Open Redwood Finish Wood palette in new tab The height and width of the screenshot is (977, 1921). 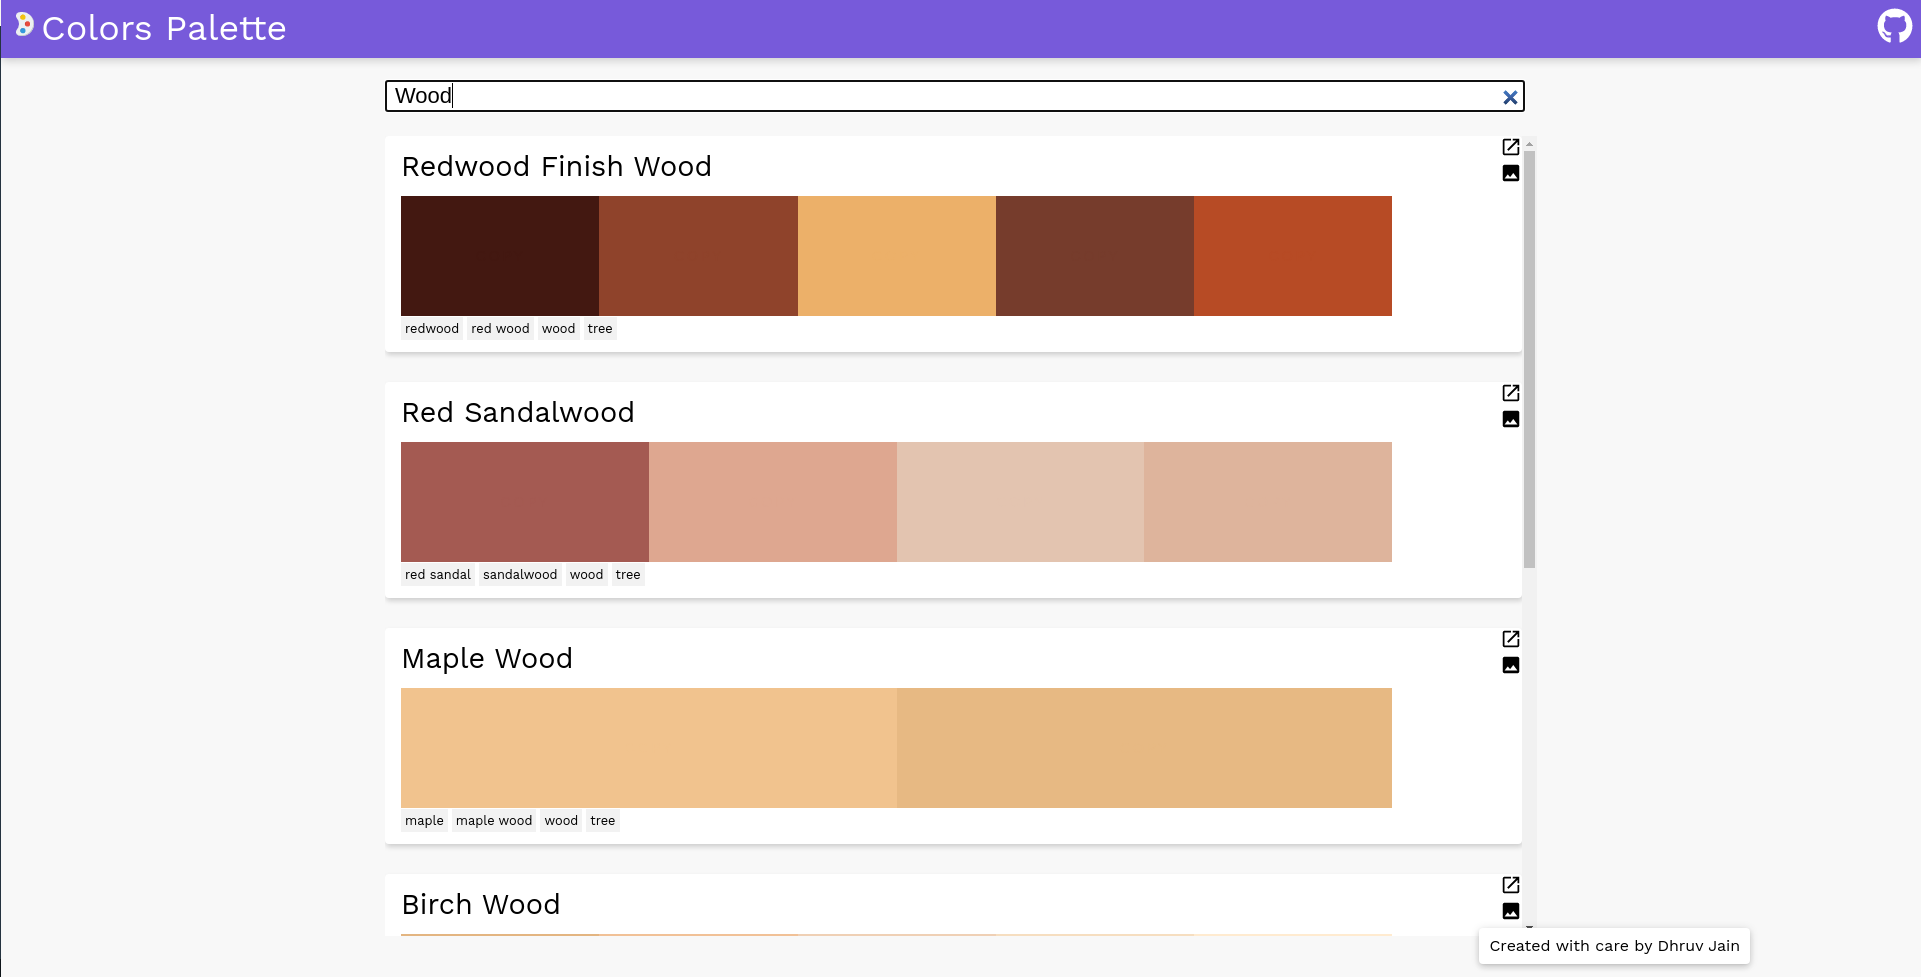pyautogui.click(x=1510, y=146)
